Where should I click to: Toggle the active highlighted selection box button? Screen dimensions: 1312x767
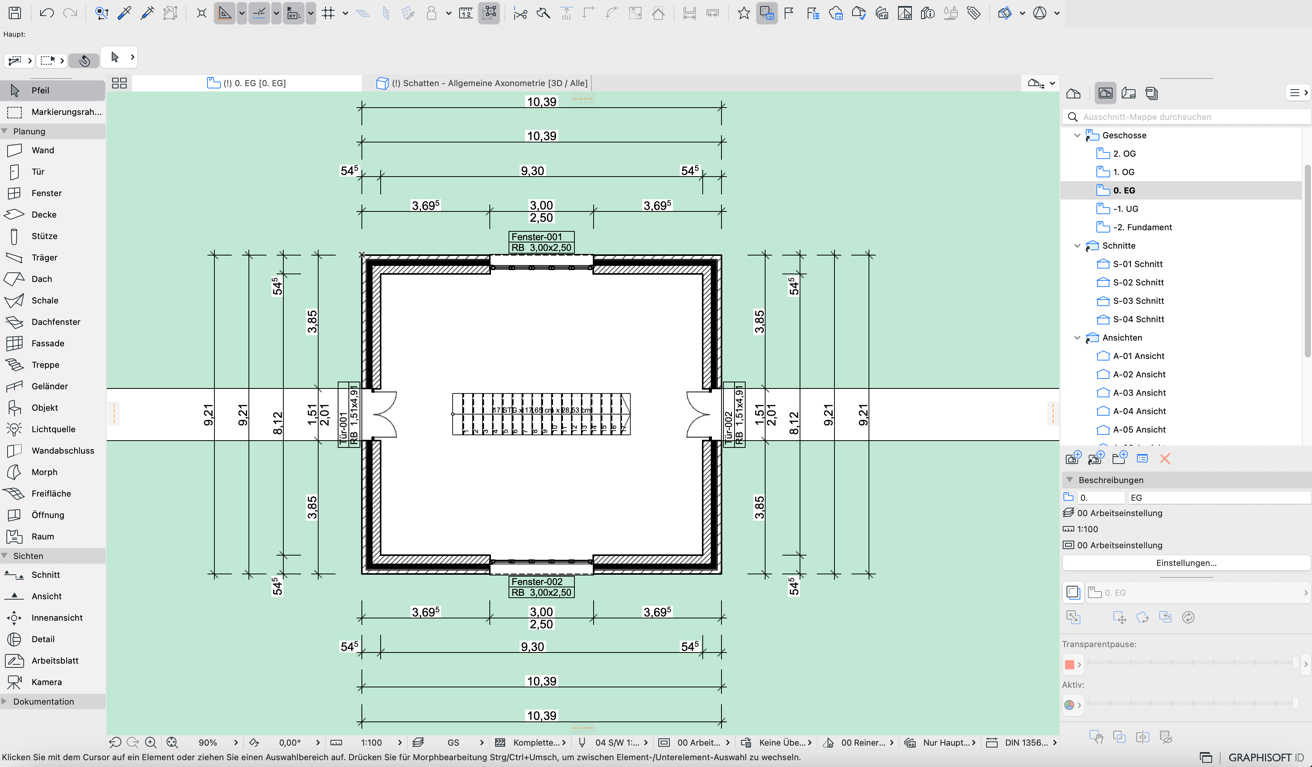(x=490, y=13)
